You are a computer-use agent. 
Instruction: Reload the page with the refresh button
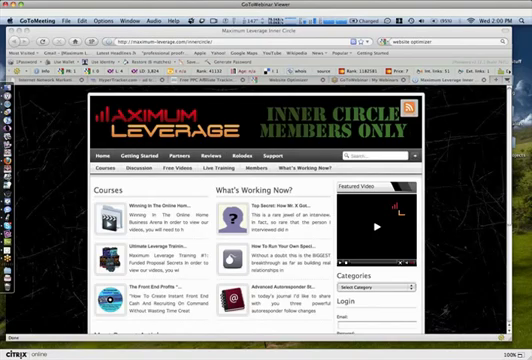click(42, 41)
